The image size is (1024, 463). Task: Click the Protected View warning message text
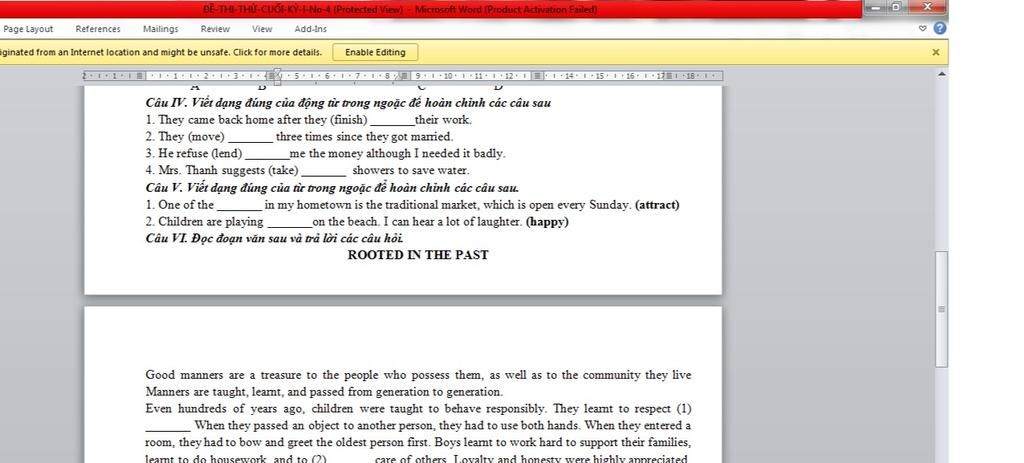tap(161, 52)
